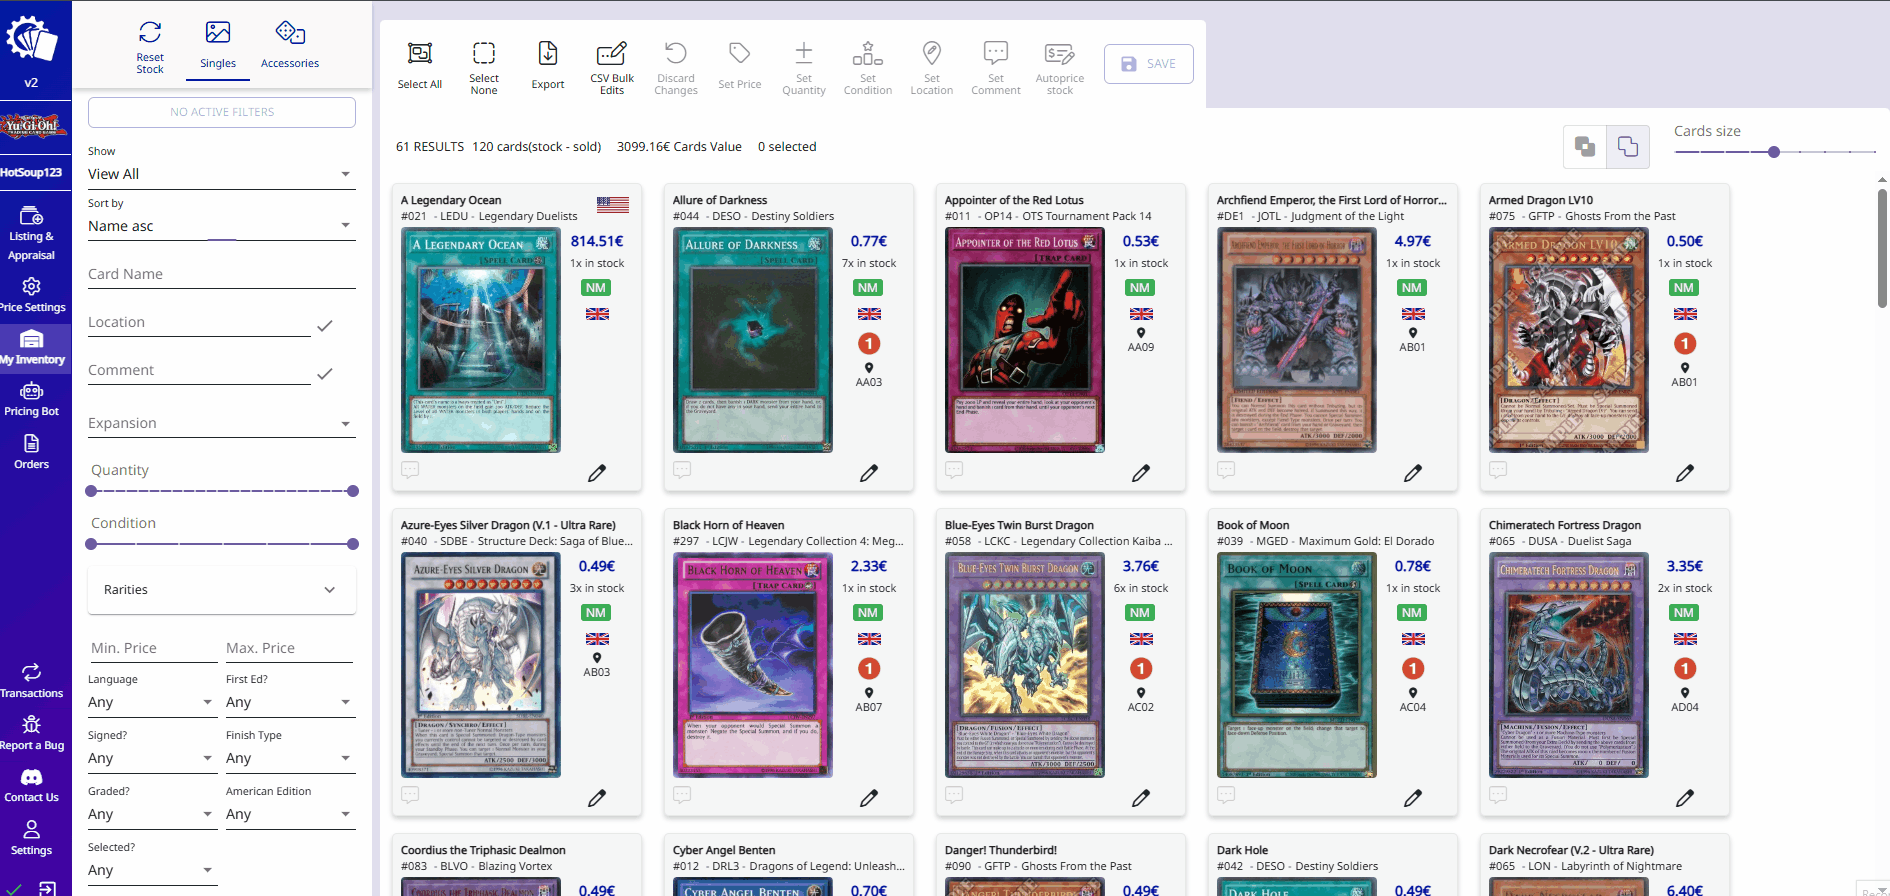1890x896 pixels.
Task: Open the Signed? dropdown
Action: (x=152, y=758)
